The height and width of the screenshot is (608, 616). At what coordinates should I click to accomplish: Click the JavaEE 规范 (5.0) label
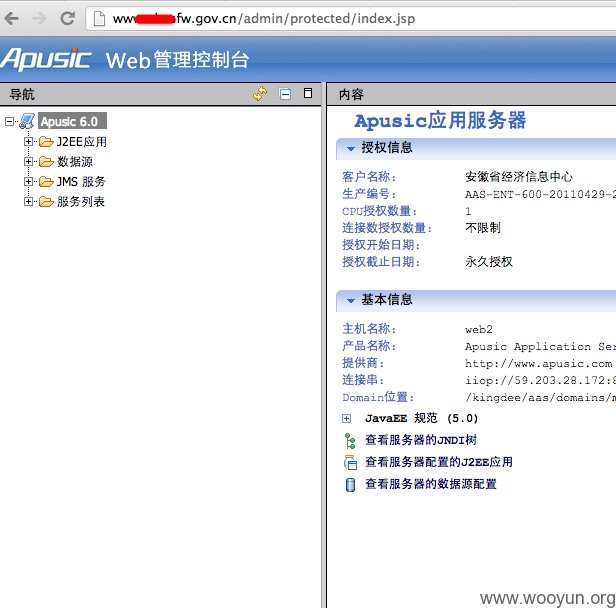(x=422, y=418)
